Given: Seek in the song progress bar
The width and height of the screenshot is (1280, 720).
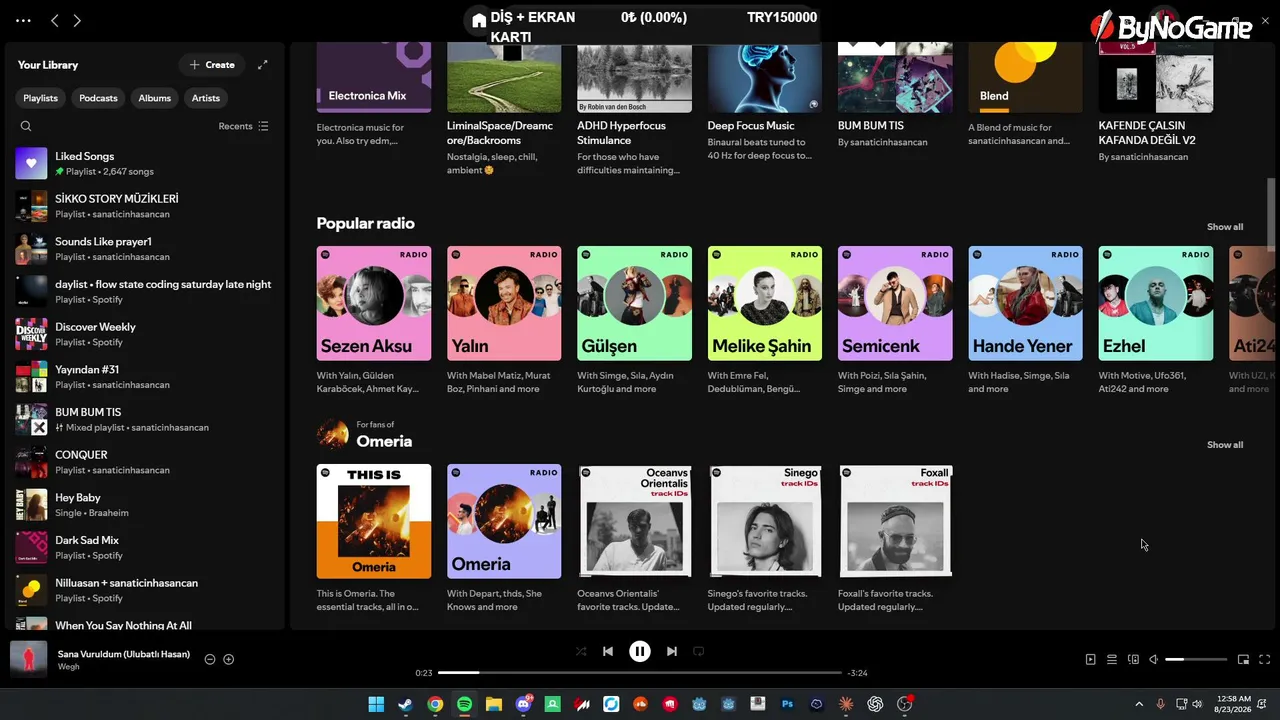Looking at the screenshot, I should click(640, 673).
